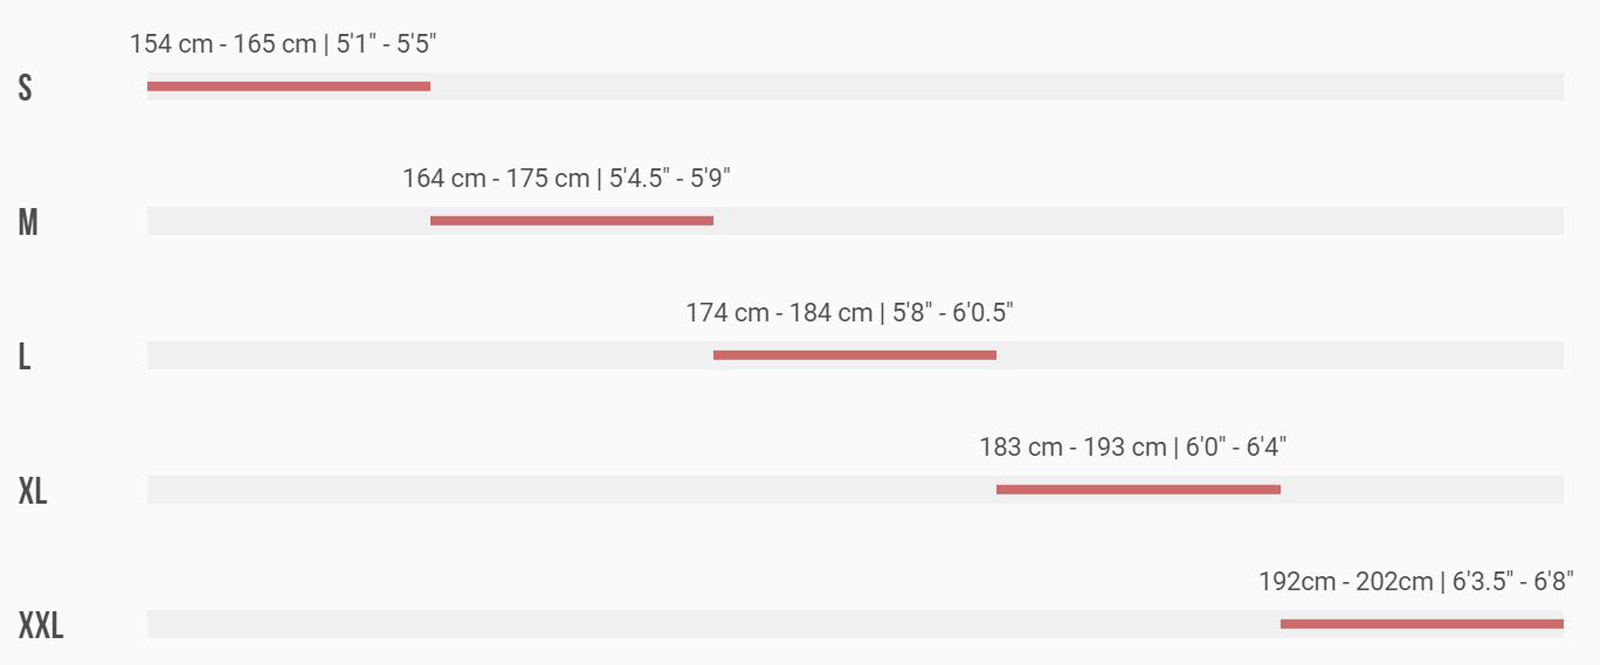
Task: Click the gray track right of S bar
Action: tap(997, 86)
